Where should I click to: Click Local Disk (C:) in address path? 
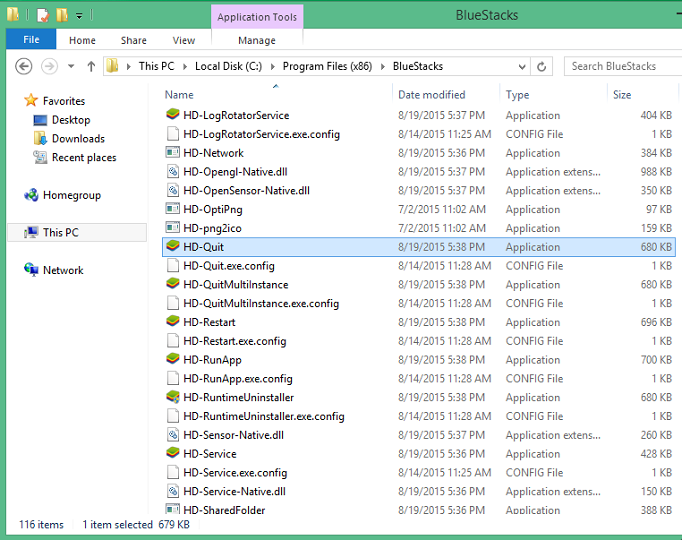pos(228,66)
